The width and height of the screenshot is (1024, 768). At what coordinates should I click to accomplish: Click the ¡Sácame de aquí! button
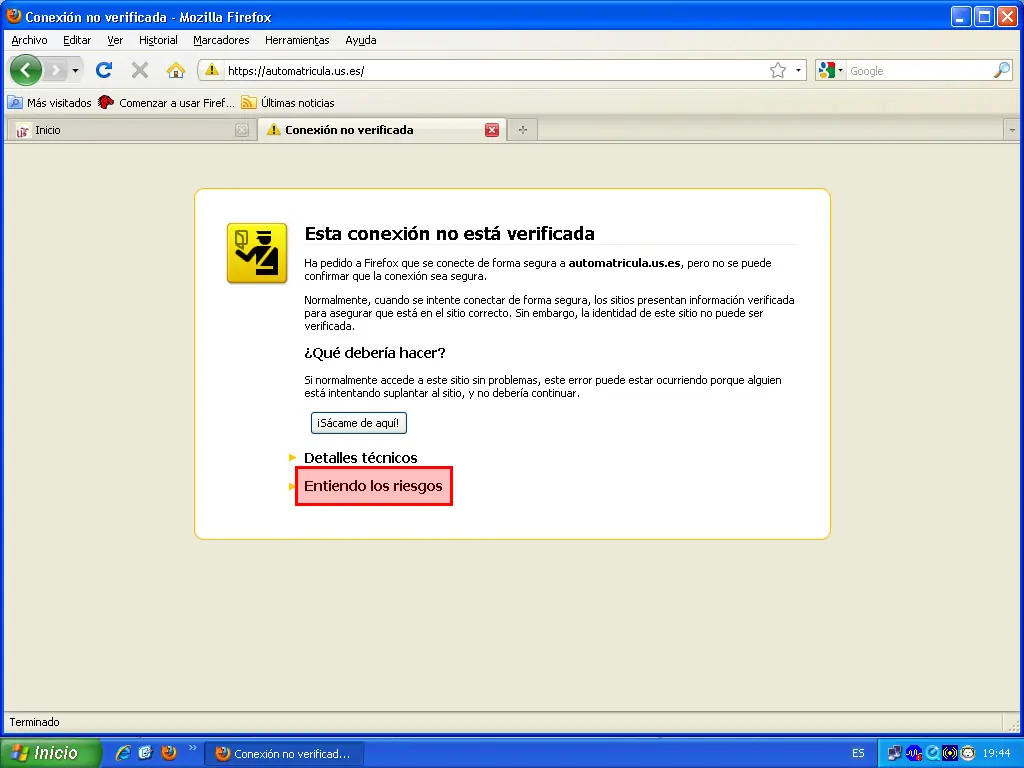coord(359,423)
